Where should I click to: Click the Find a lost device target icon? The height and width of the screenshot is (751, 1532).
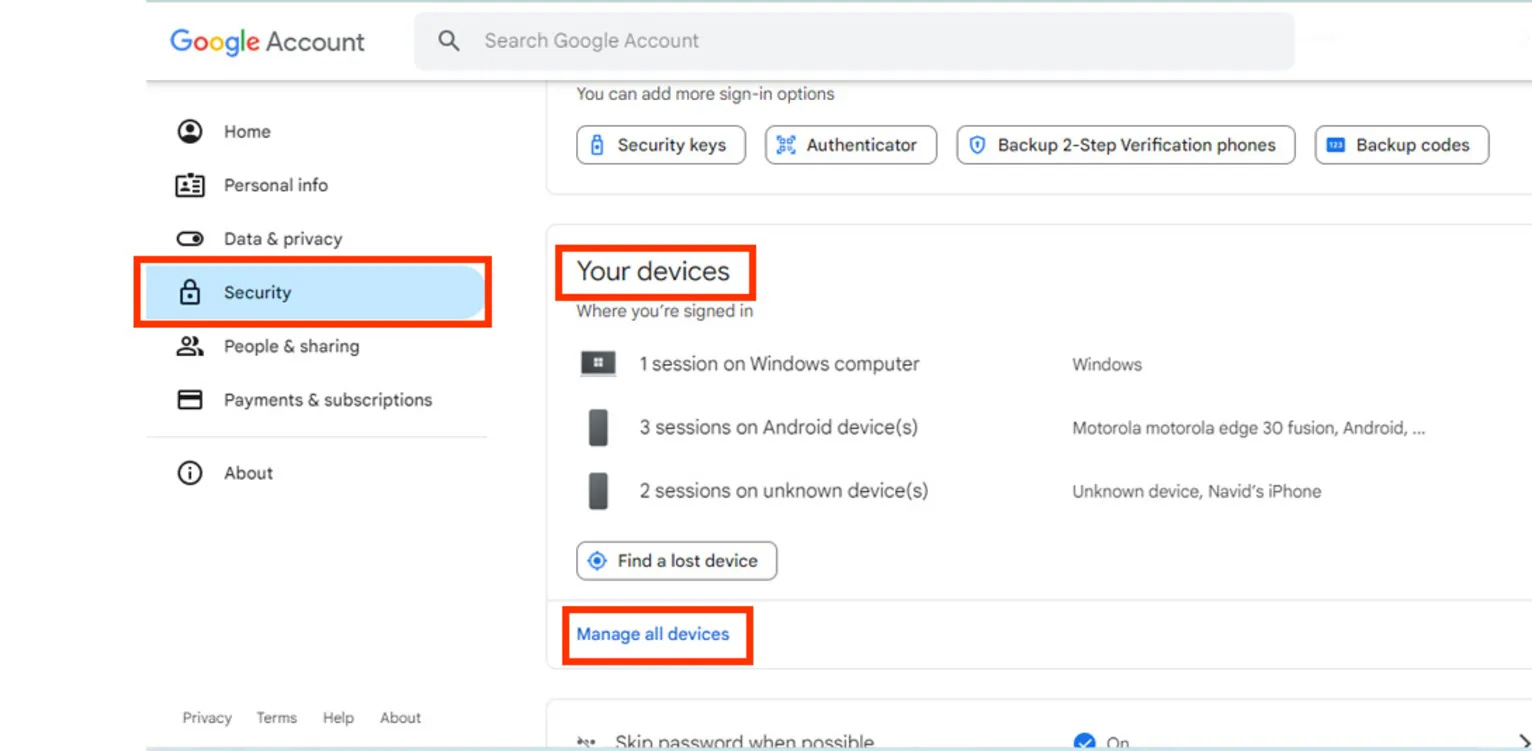click(x=597, y=561)
